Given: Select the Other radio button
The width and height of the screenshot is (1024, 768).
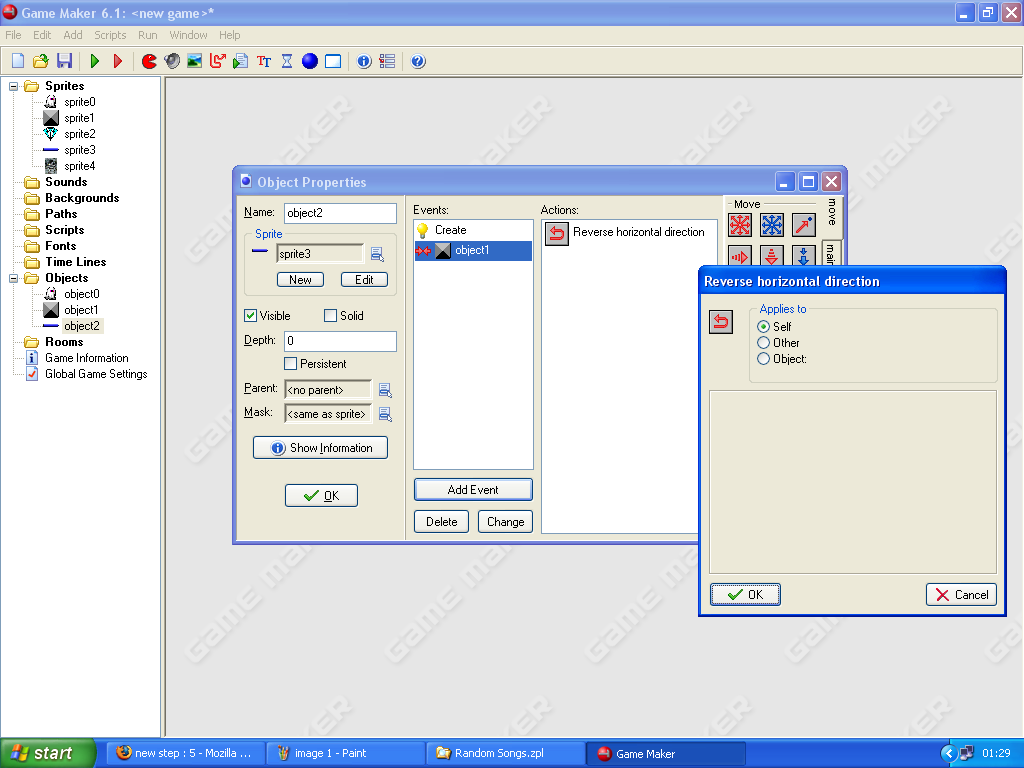Looking at the screenshot, I should pos(764,343).
